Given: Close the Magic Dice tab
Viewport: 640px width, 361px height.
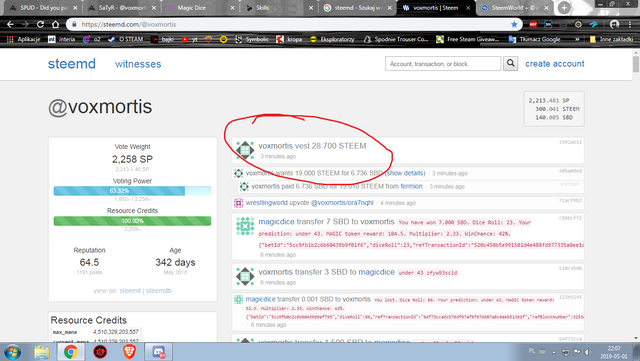Looking at the screenshot, I should tap(232, 8).
